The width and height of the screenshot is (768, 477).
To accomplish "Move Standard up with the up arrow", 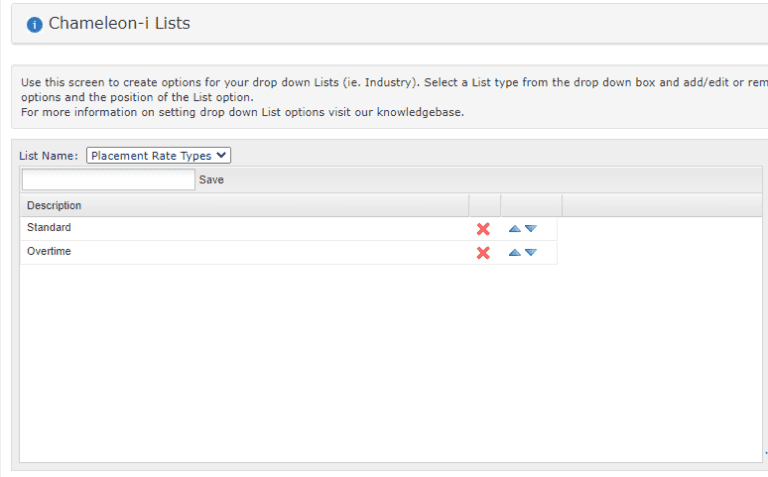I will pyautogui.click(x=514, y=229).
